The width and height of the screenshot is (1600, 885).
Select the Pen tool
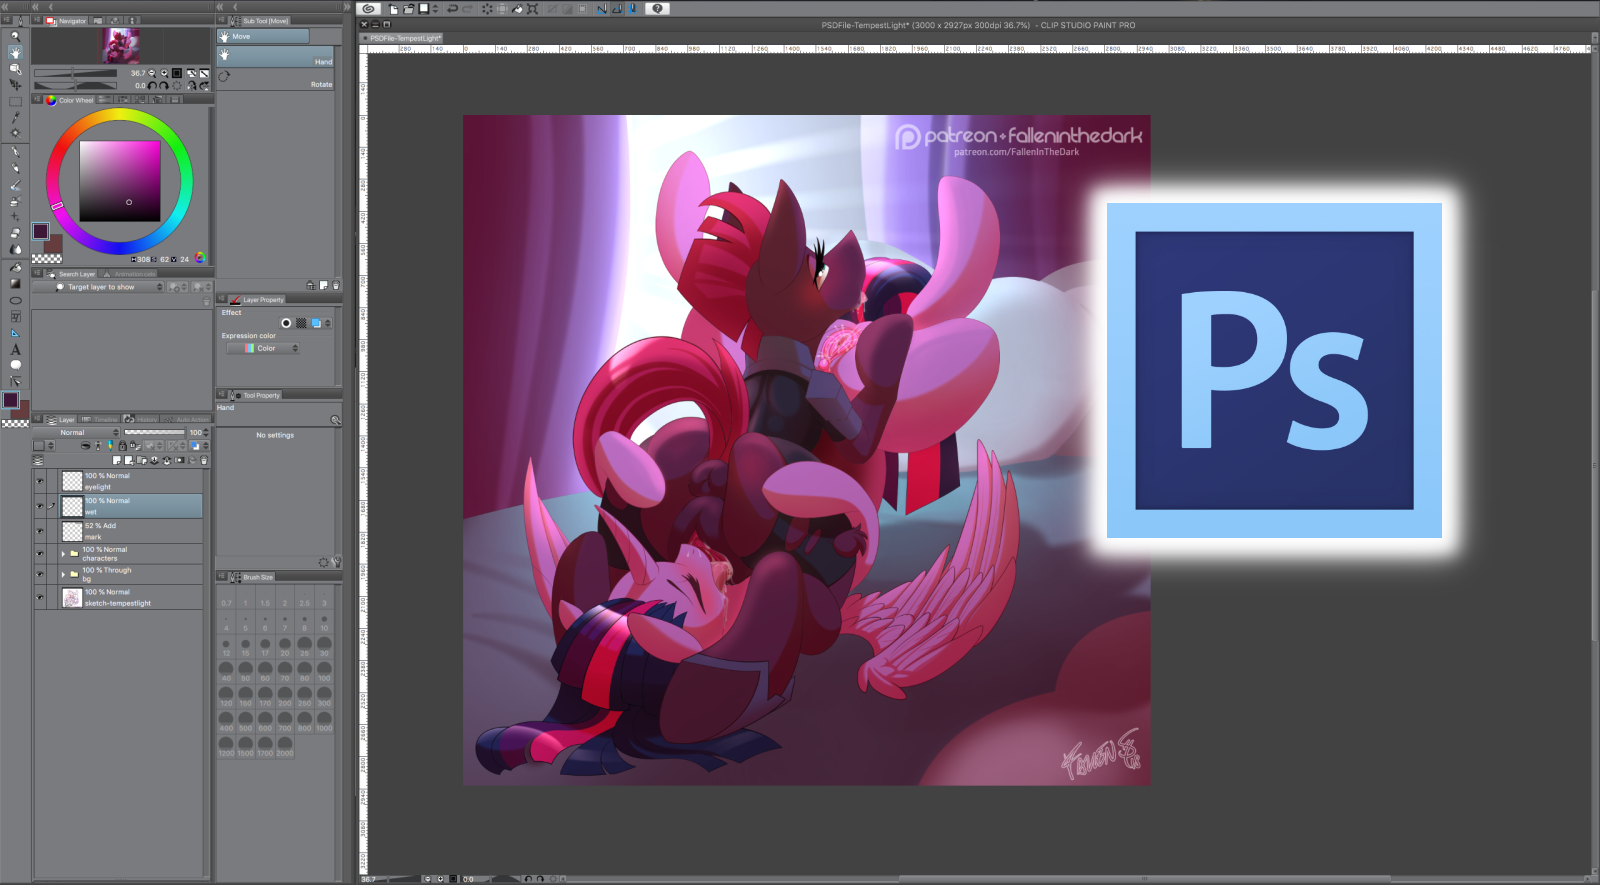pyautogui.click(x=15, y=153)
